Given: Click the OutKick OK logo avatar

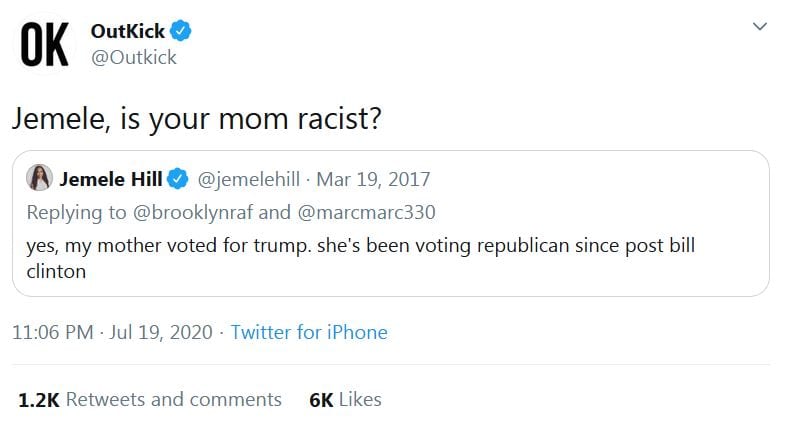Looking at the screenshot, I should 45,45.
